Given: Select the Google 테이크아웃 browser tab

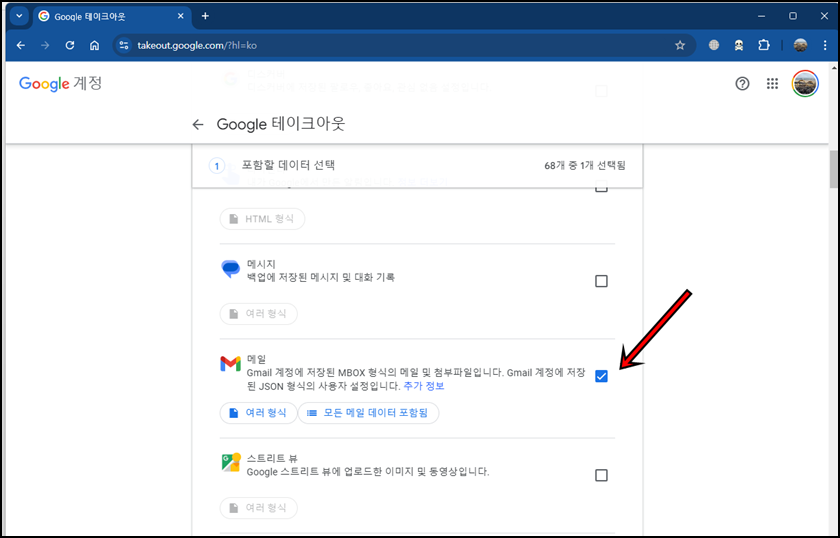Looking at the screenshot, I should [112, 16].
